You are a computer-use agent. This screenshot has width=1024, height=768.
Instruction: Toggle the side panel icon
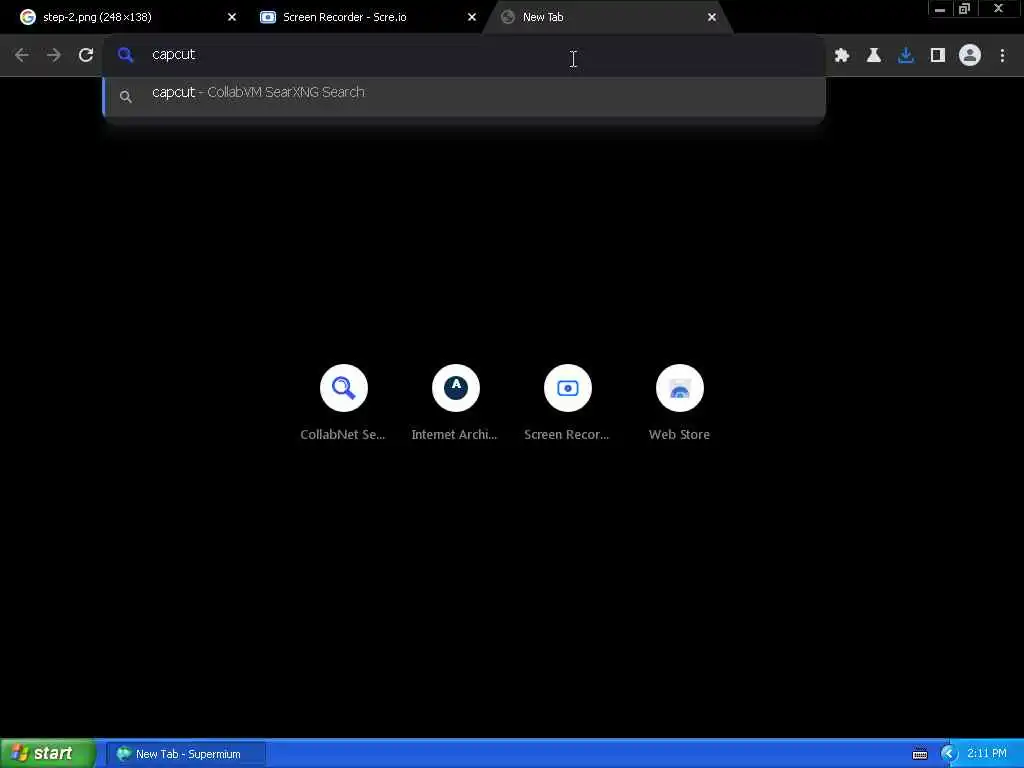pos(938,56)
